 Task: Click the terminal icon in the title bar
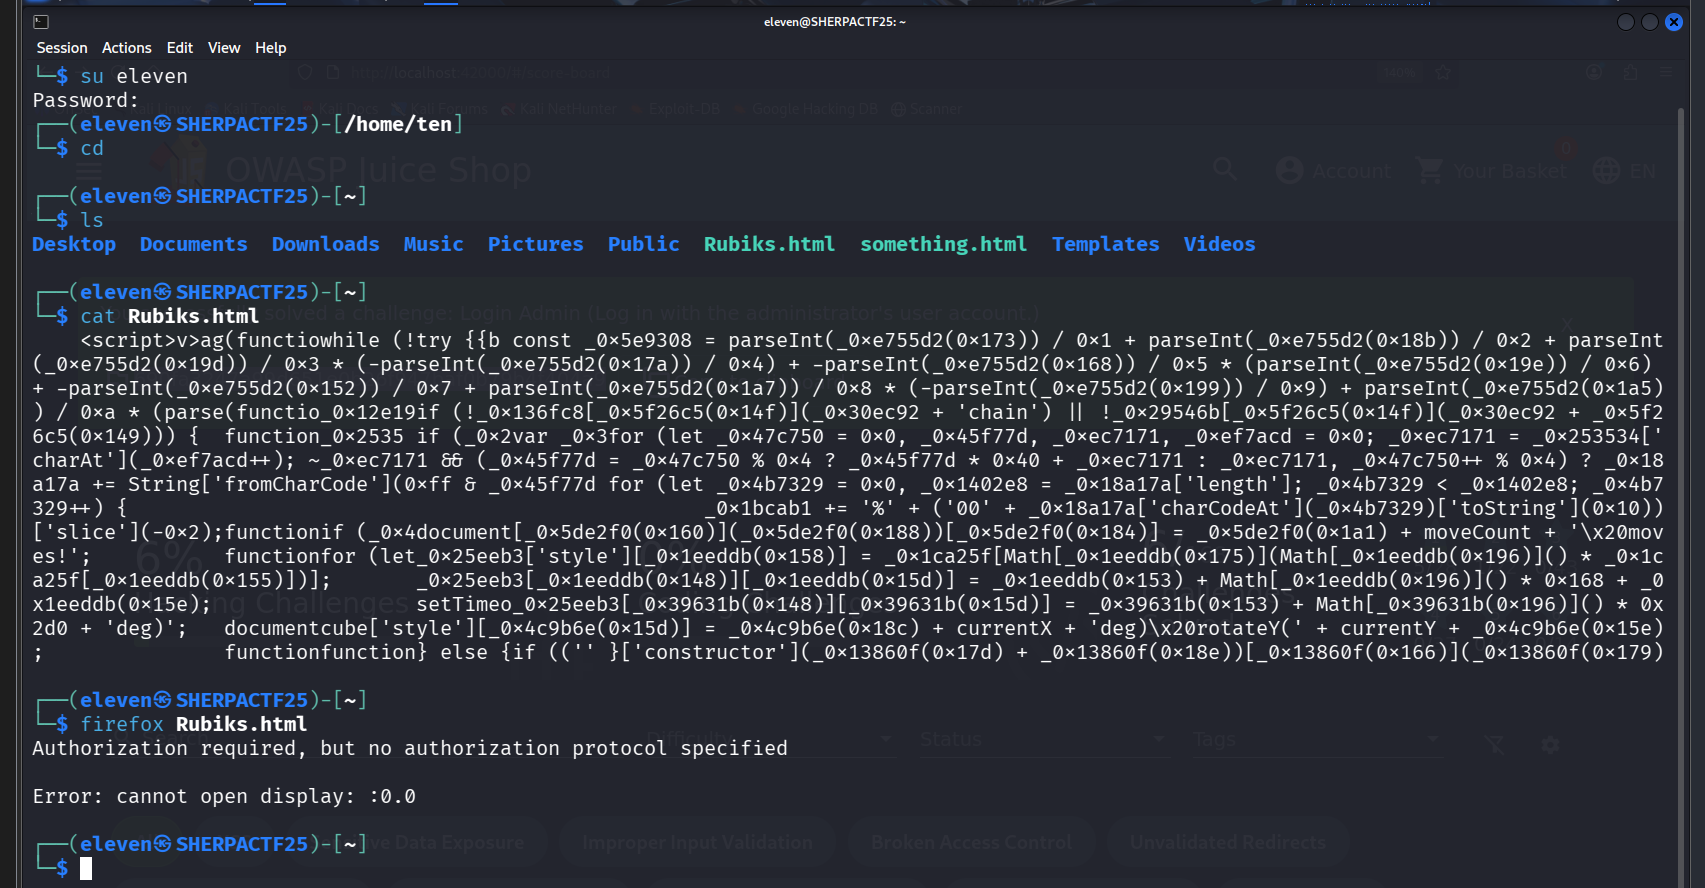click(x=41, y=22)
